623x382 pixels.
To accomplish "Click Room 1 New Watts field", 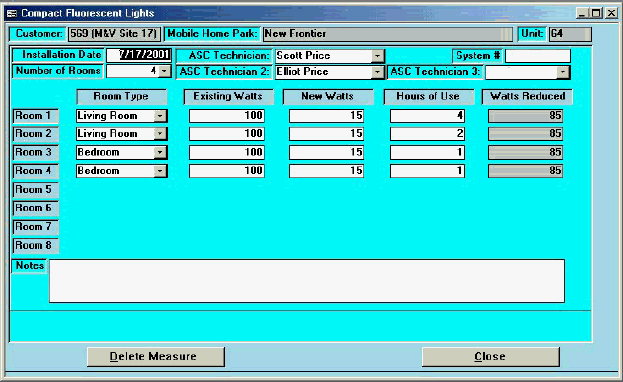I will (326, 116).
